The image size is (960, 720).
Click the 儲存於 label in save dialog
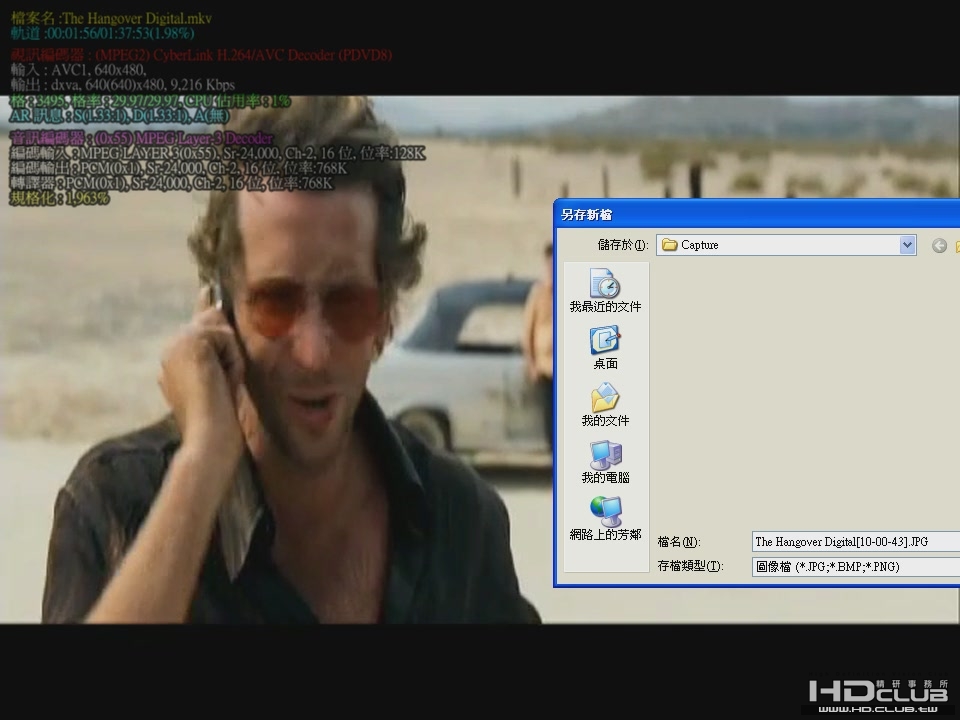coord(623,245)
